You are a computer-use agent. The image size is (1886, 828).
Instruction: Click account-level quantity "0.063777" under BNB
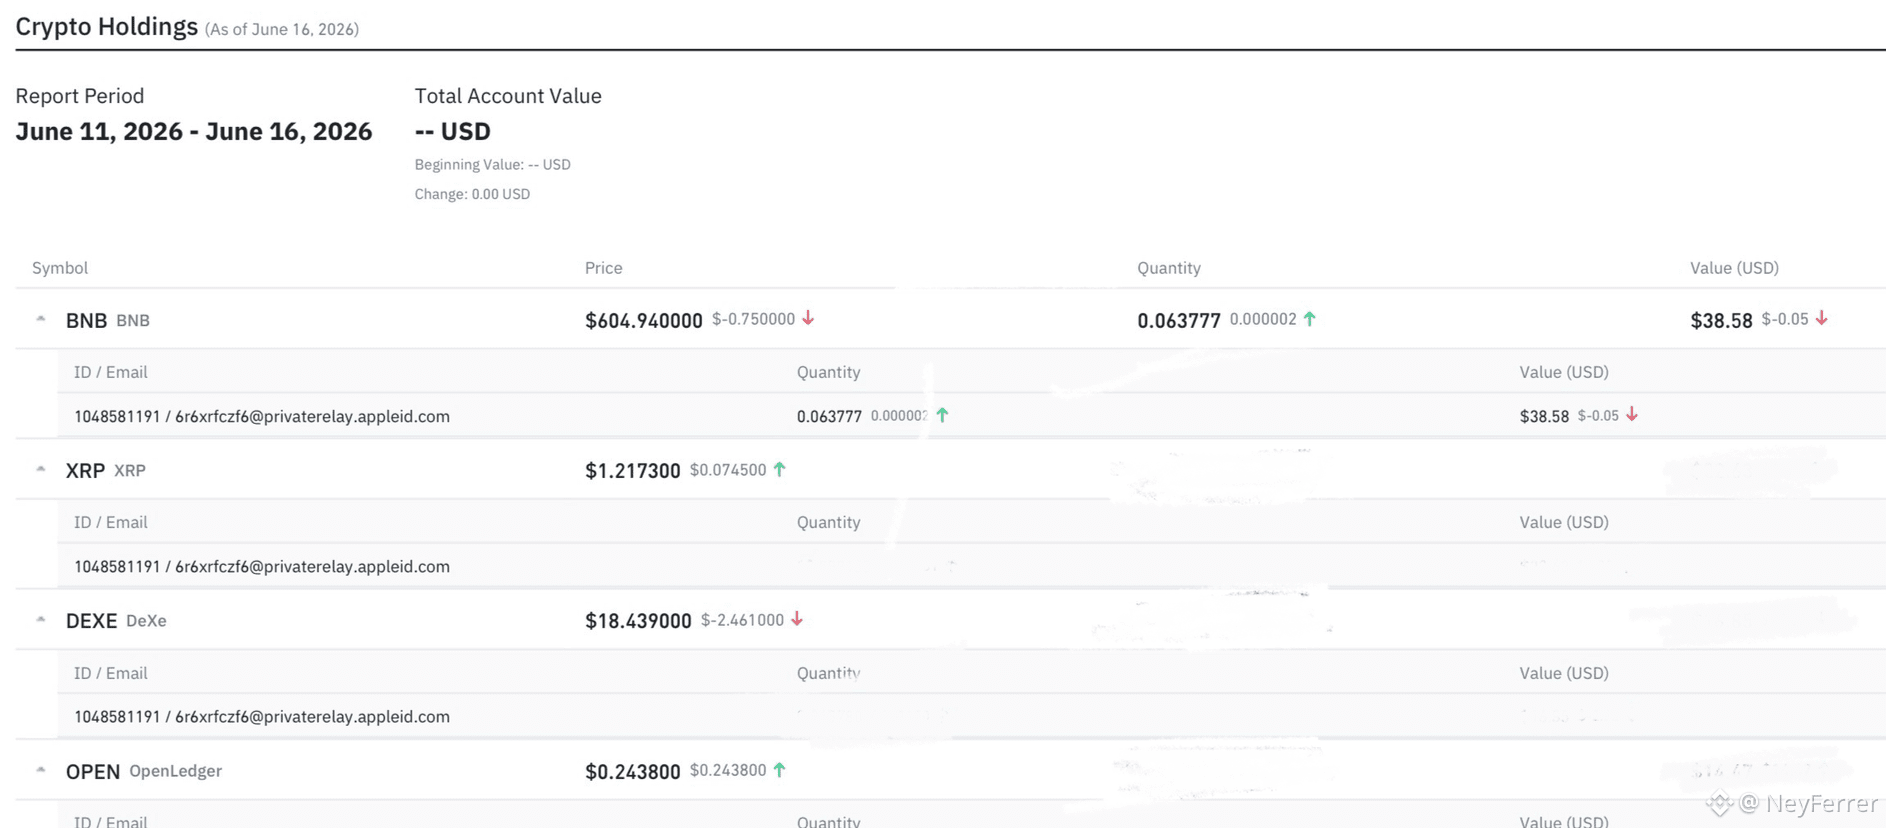[829, 416]
